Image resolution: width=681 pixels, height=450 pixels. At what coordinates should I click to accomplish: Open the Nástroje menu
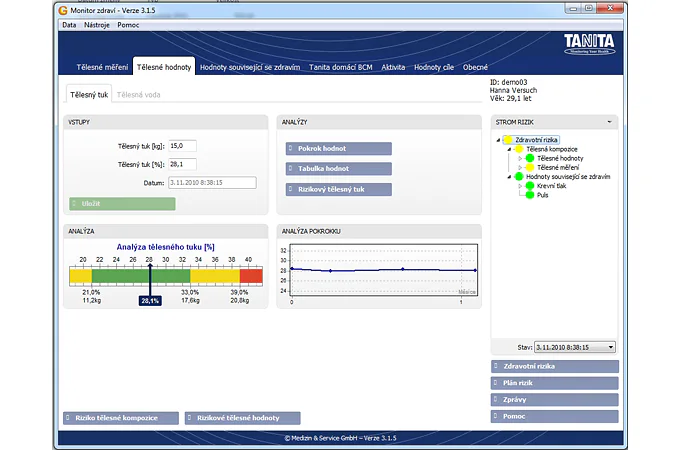(x=97, y=23)
